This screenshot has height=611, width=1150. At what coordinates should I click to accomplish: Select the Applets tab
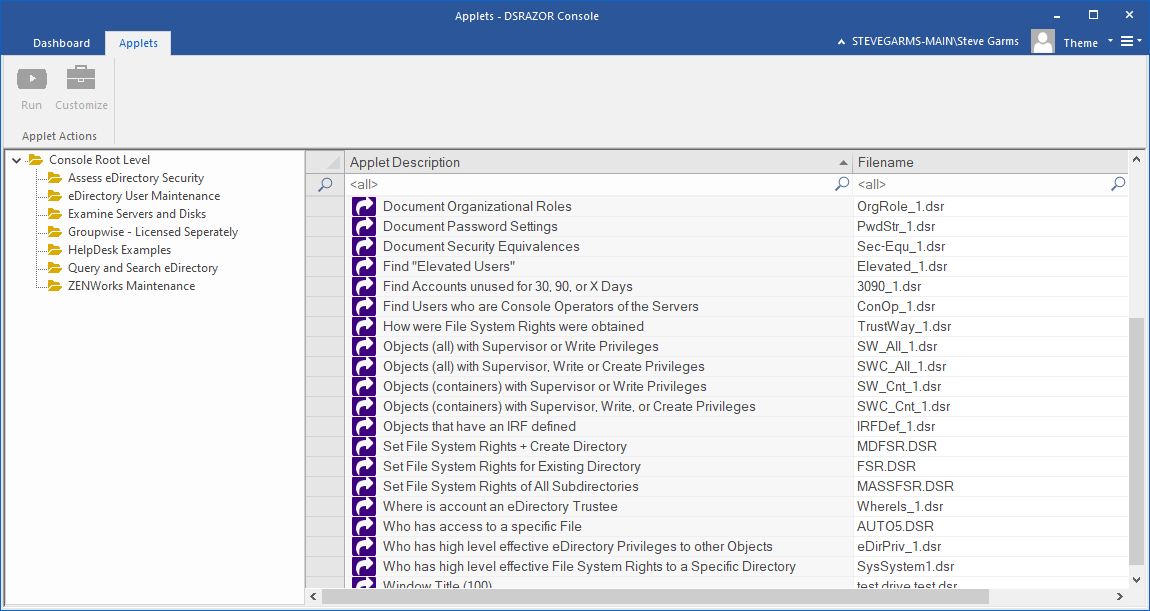[138, 43]
